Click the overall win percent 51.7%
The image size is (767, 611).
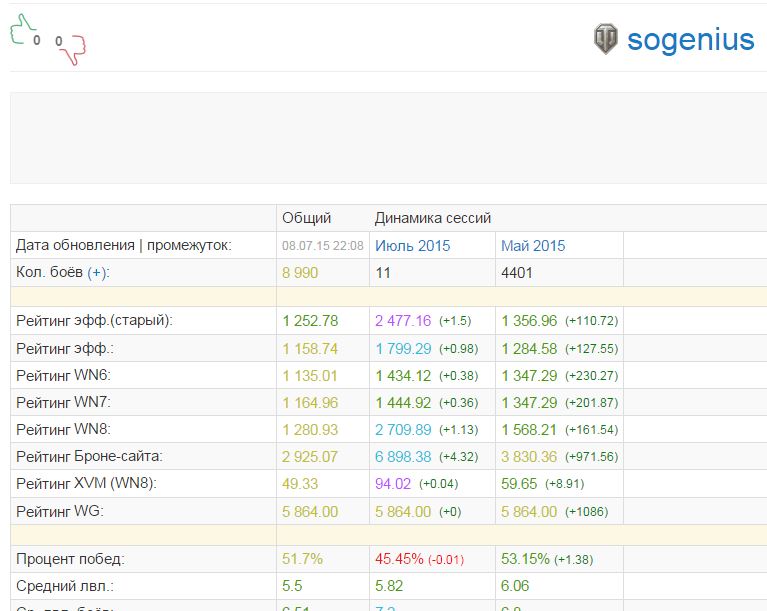pyautogui.click(x=302, y=559)
